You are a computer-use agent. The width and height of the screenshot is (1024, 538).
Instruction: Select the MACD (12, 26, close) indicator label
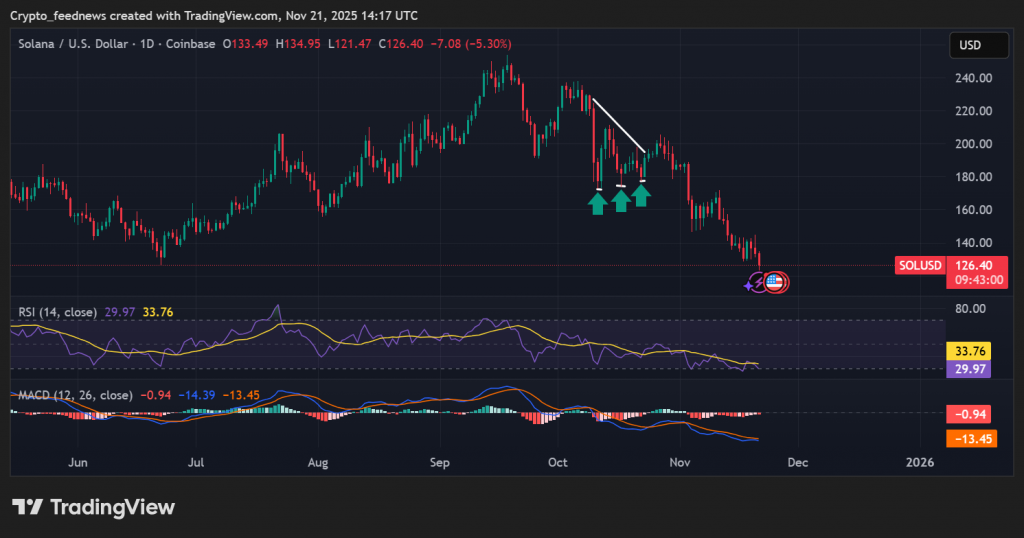pyautogui.click(x=75, y=395)
